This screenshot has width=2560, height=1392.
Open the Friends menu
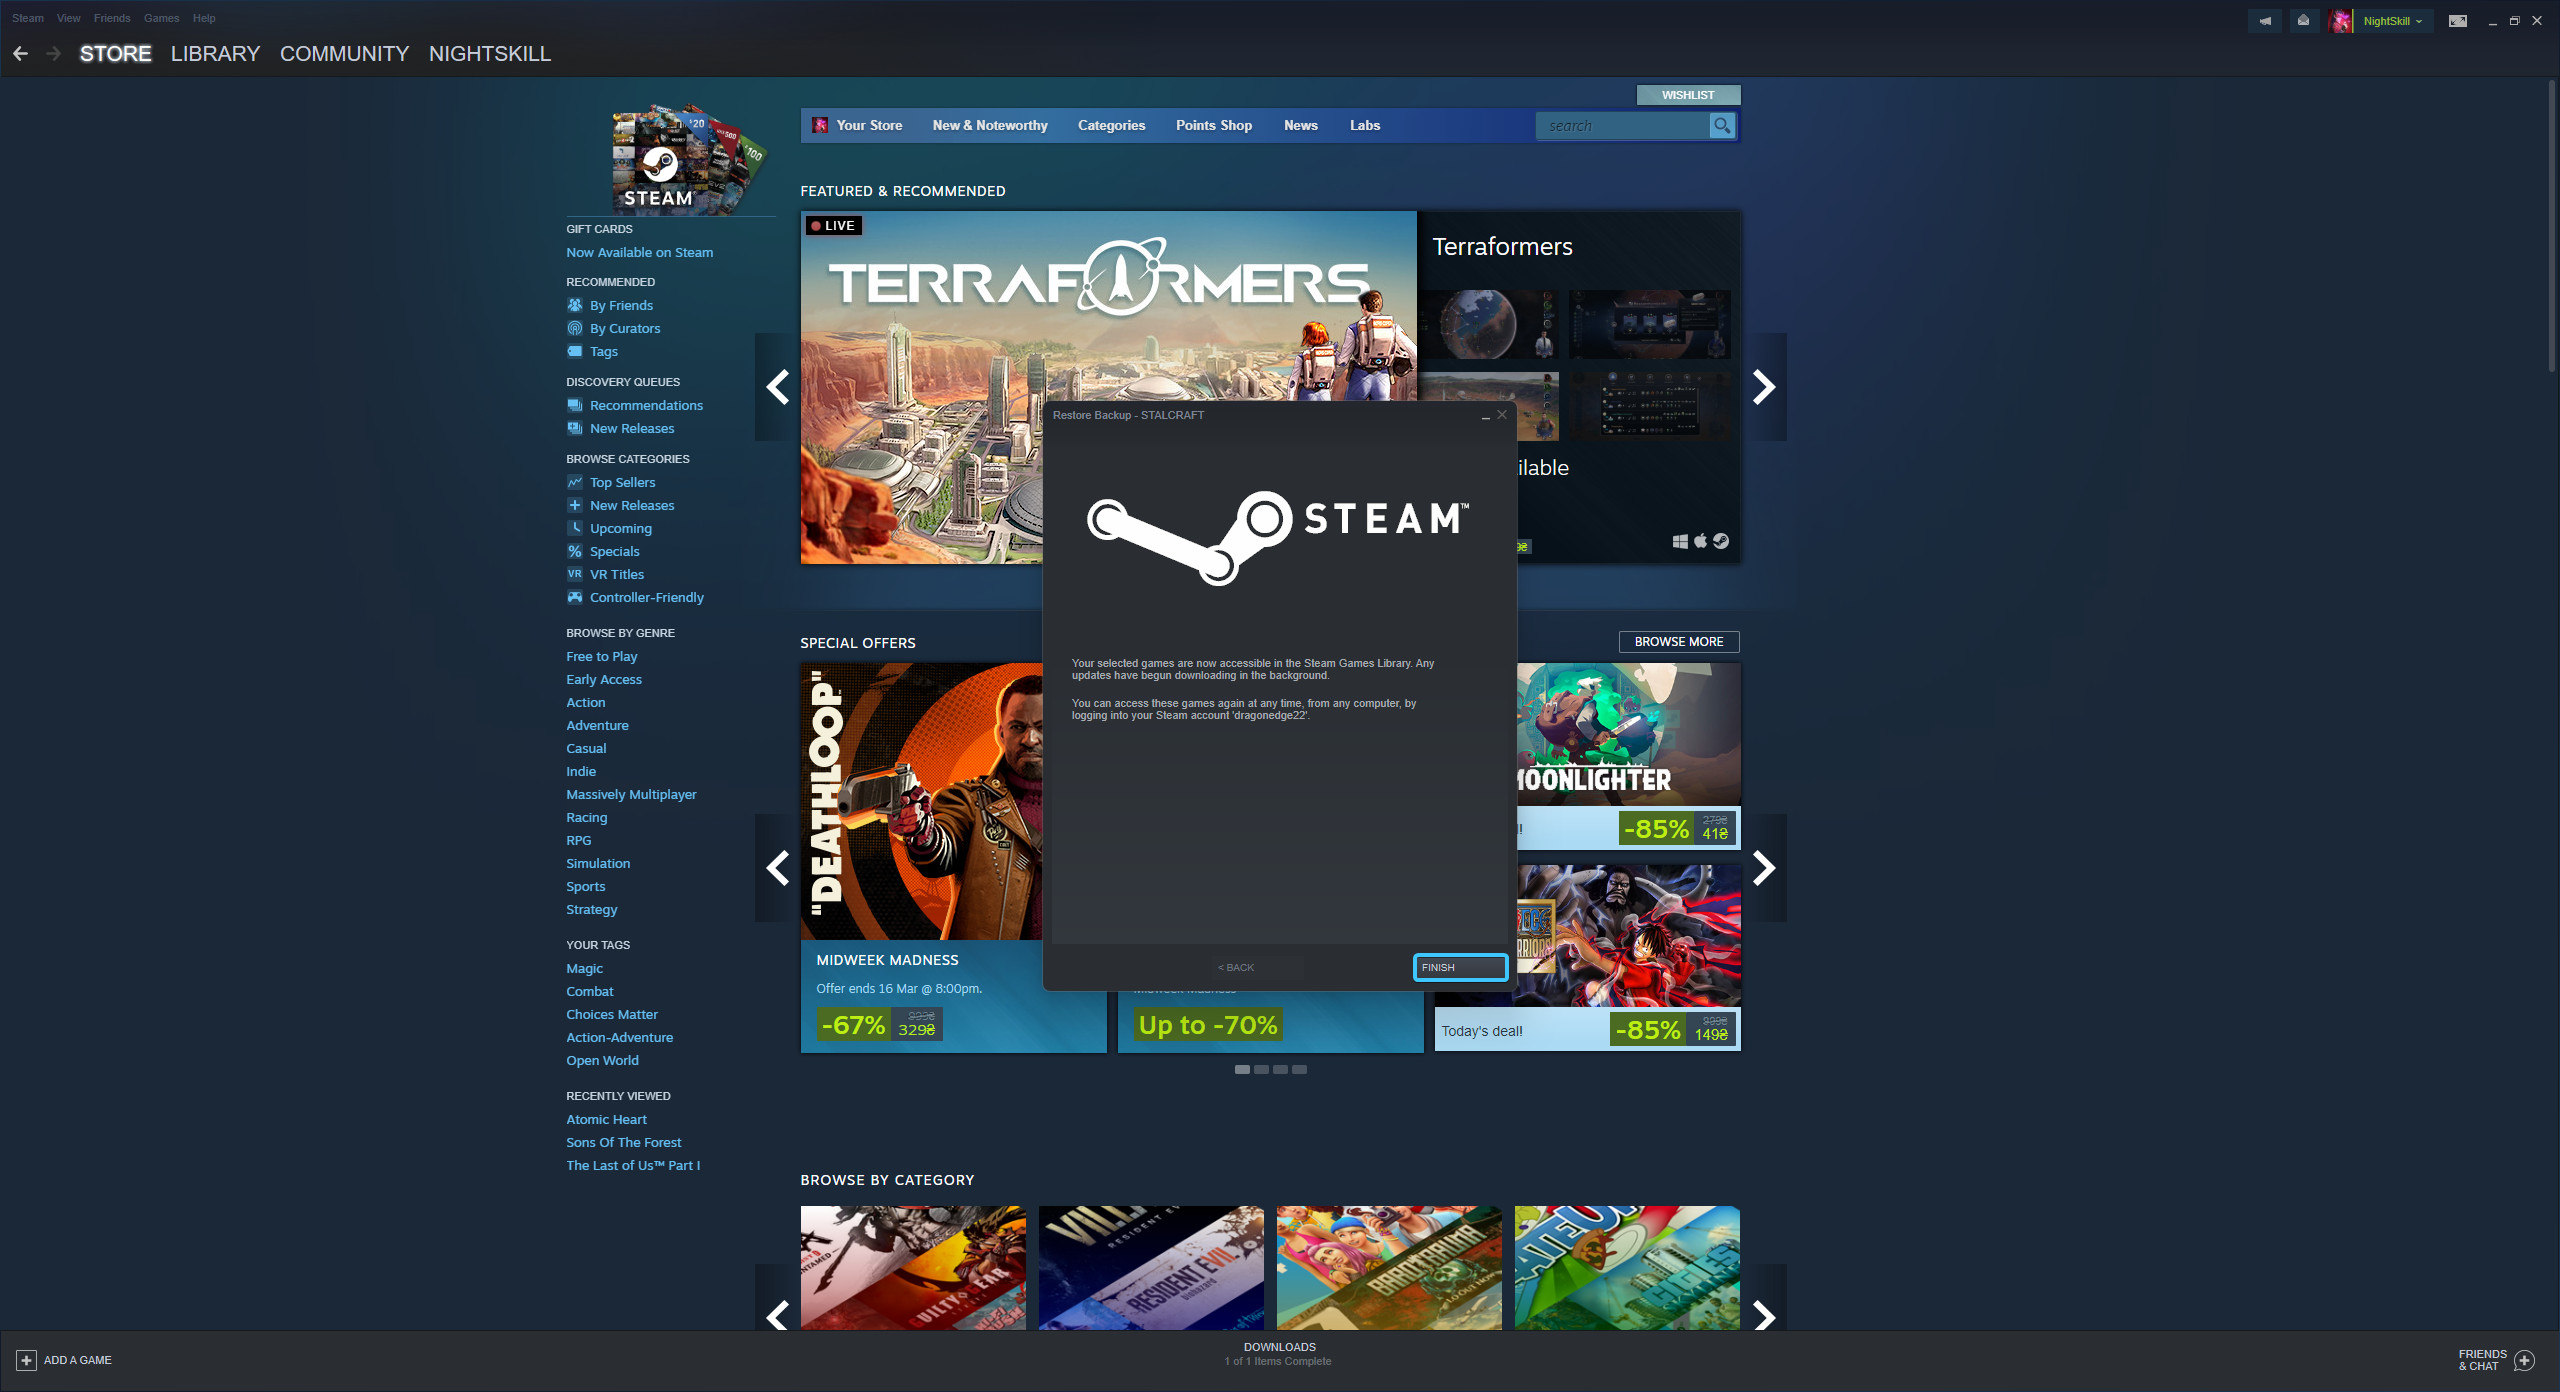112,18
